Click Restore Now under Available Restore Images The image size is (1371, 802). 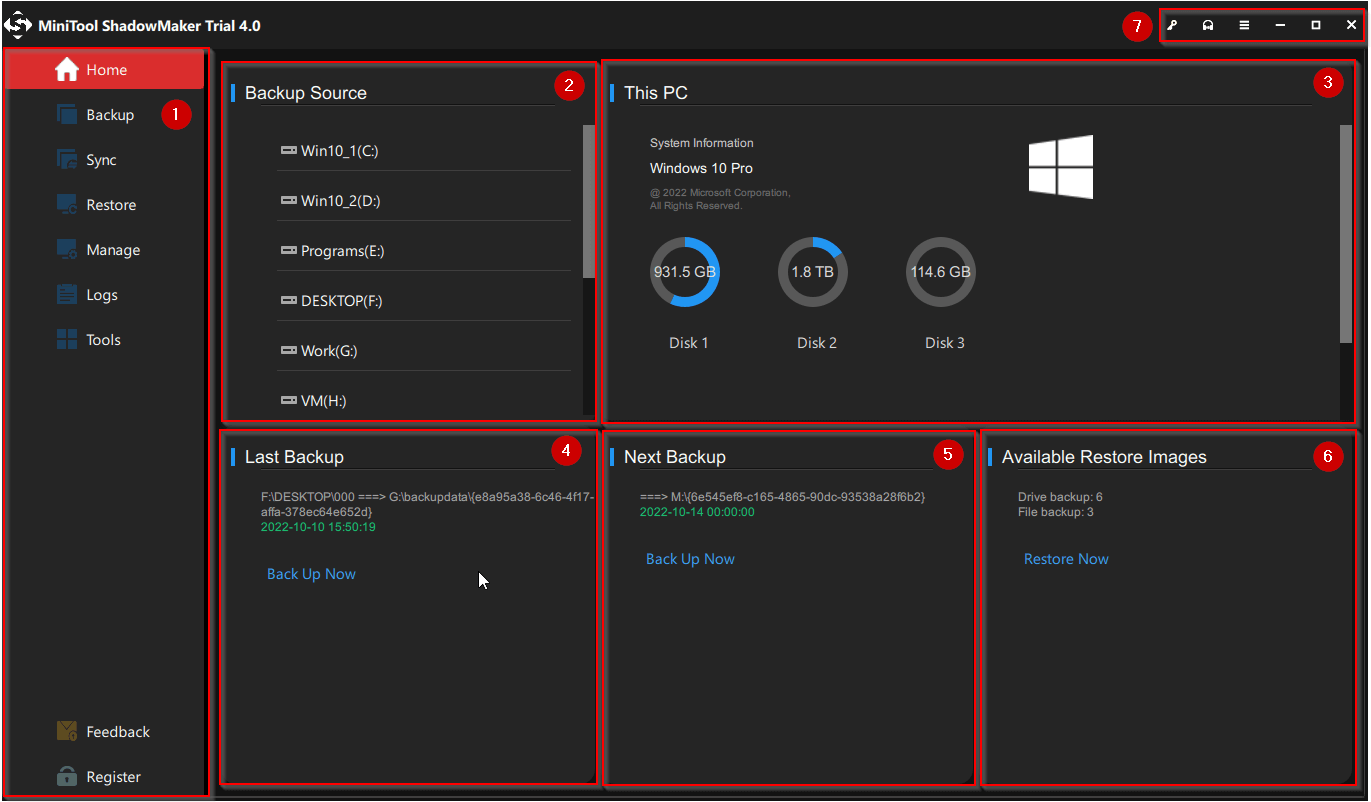[x=1066, y=558]
